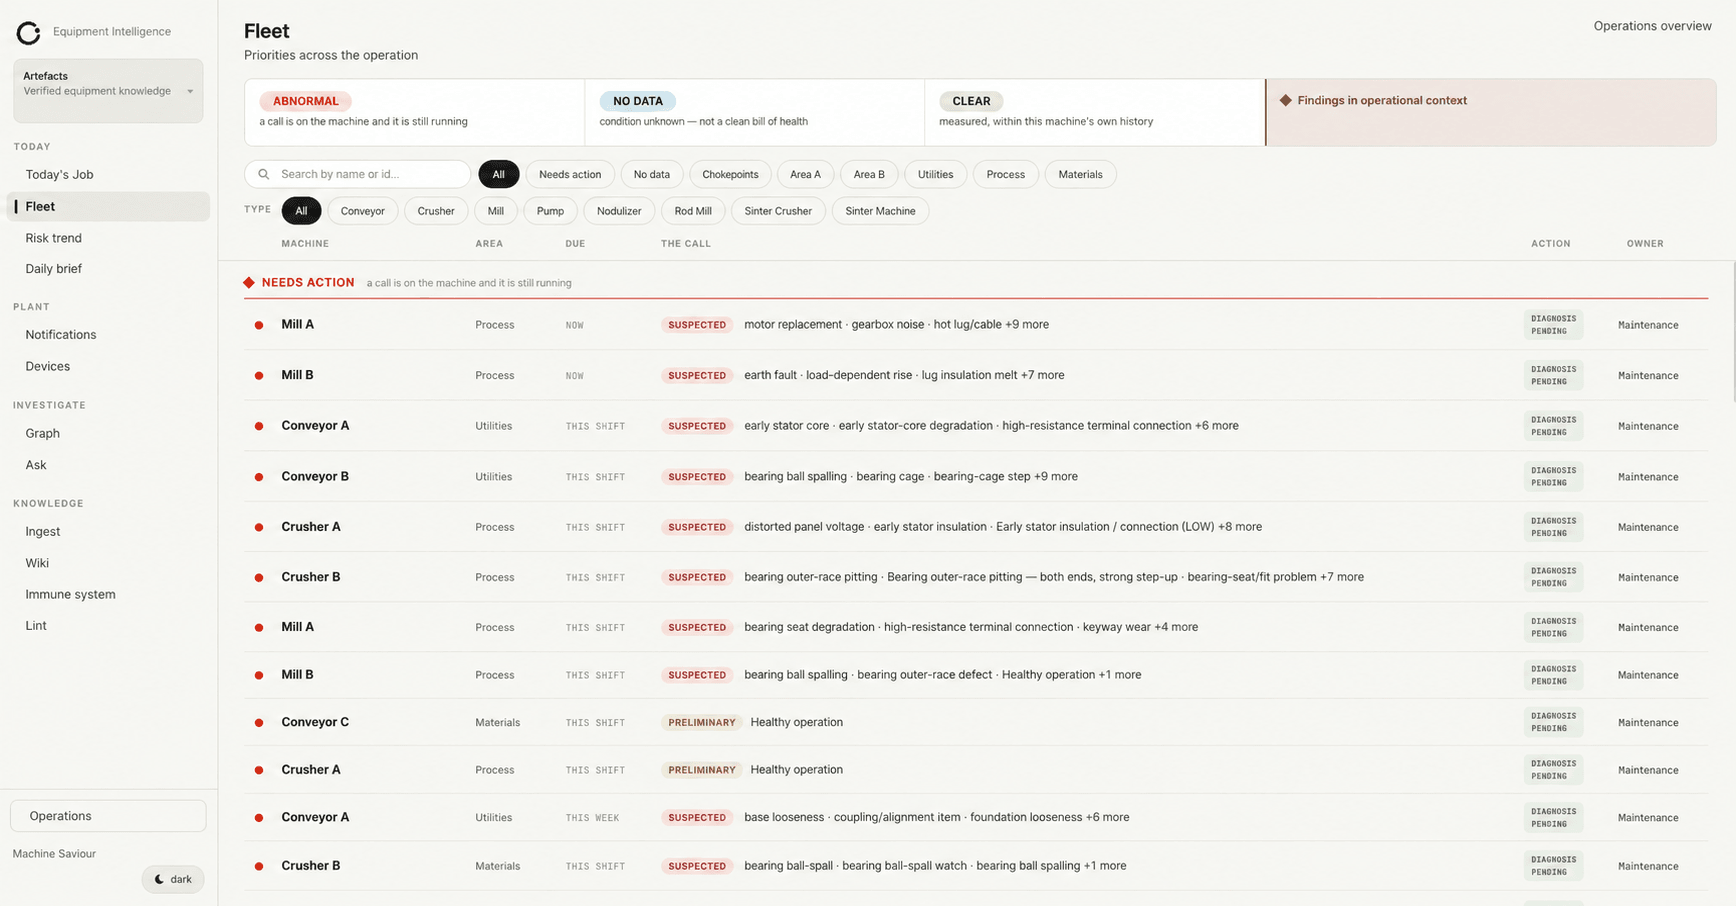The image size is (1736, 906).
Task: Filter type Rod Mill
Action: coord(693,211)
